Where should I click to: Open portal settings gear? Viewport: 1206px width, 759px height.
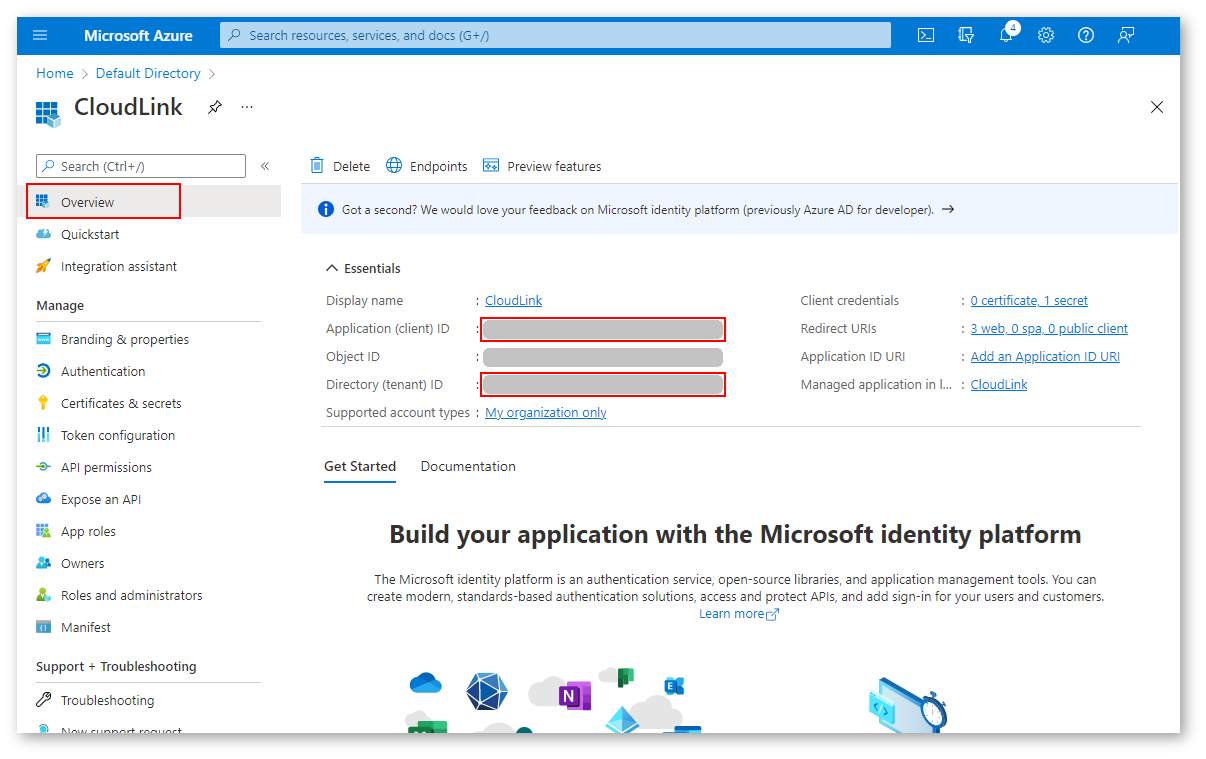coord(1046,35)
